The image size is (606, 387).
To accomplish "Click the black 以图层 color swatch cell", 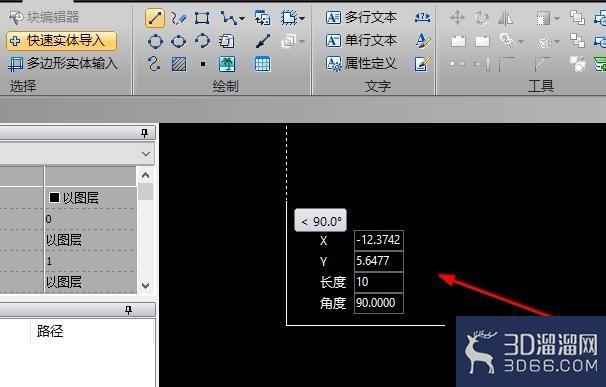I will [x=90, y=198].
